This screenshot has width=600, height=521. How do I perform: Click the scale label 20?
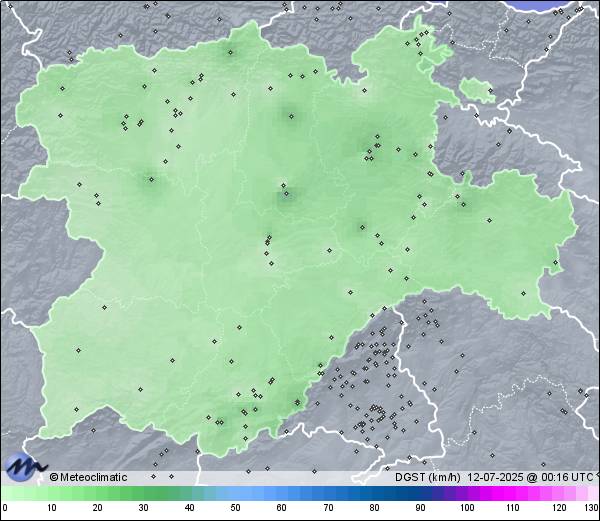[x=98, y=508]
